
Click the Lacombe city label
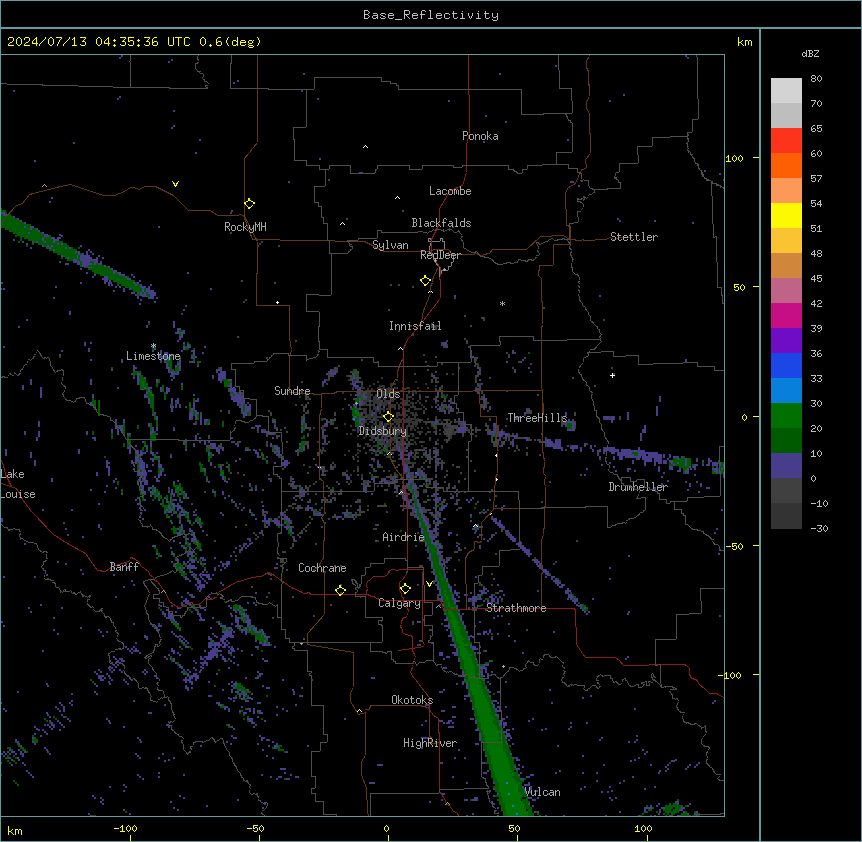coord(450,191)
